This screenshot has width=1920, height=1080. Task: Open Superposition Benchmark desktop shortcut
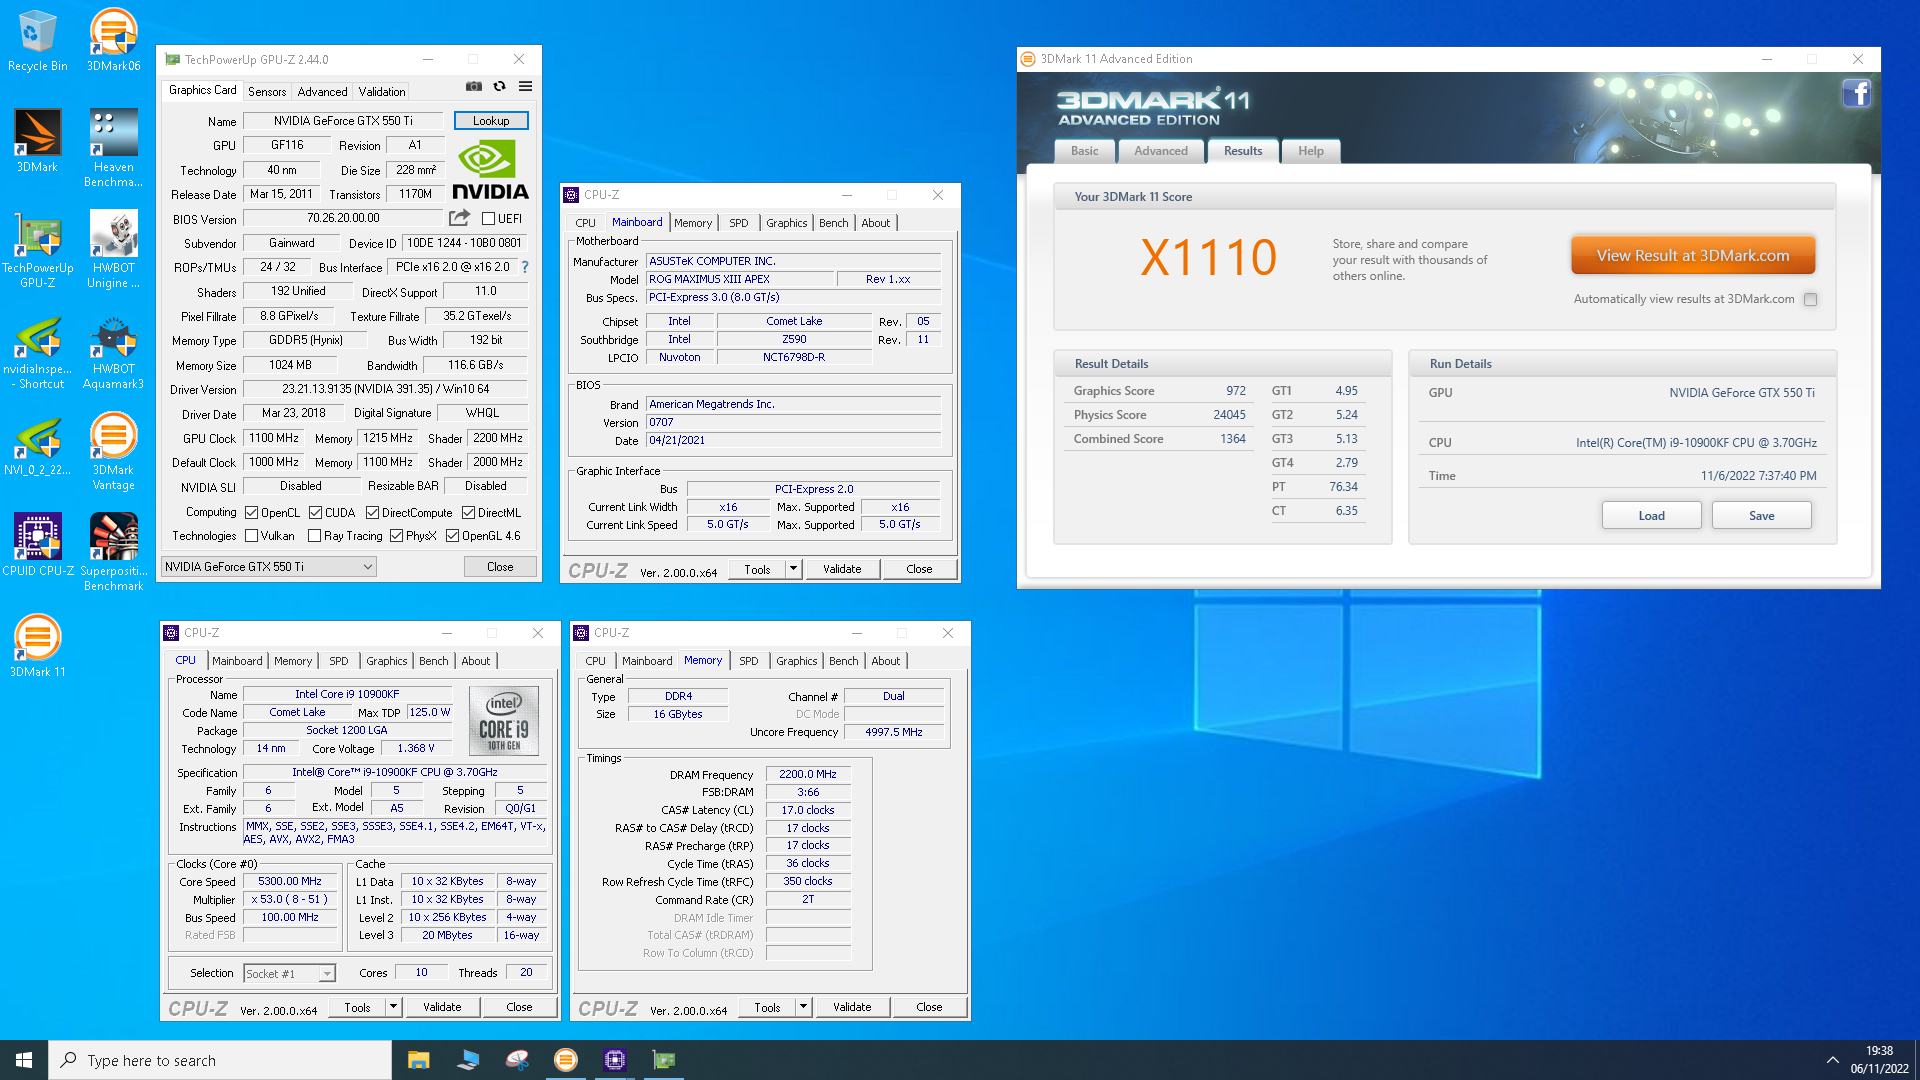[x=113, y=552]
